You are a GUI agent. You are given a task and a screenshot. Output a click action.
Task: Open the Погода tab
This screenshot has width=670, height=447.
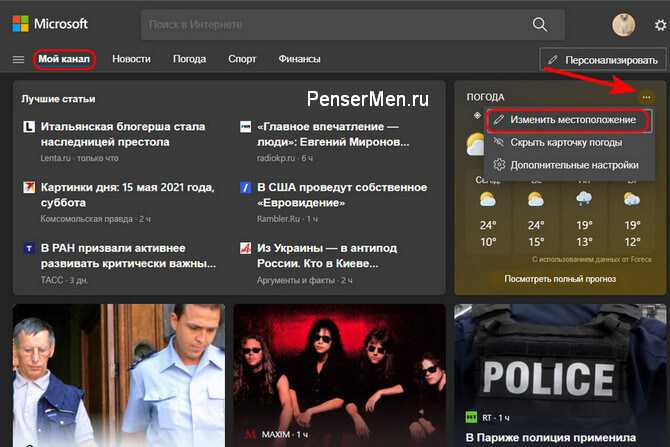point(189,59)
